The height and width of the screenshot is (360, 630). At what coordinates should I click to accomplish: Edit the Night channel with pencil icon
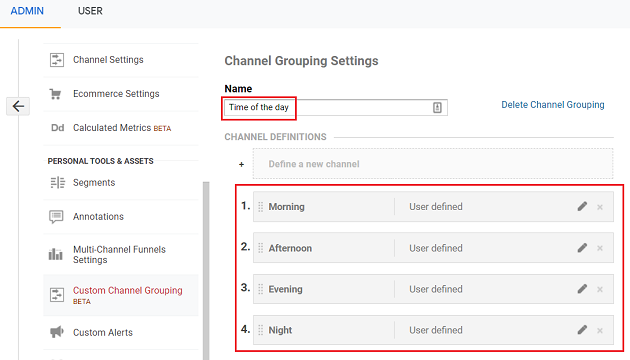point(582,330)
